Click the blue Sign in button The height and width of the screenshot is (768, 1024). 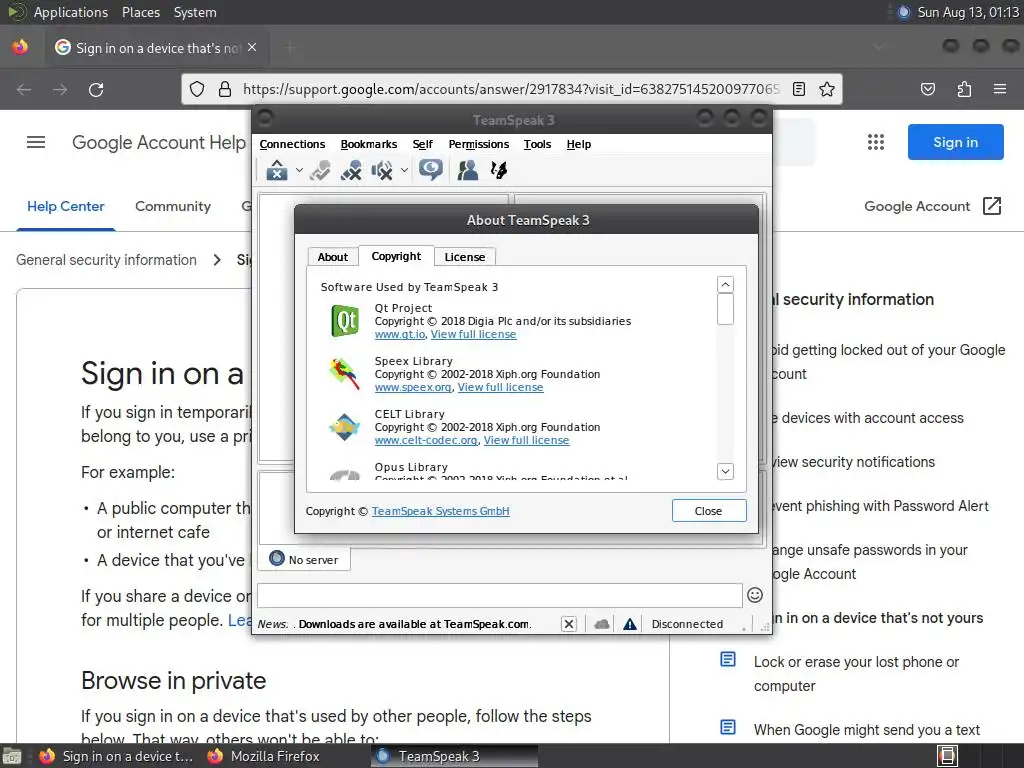955,142
